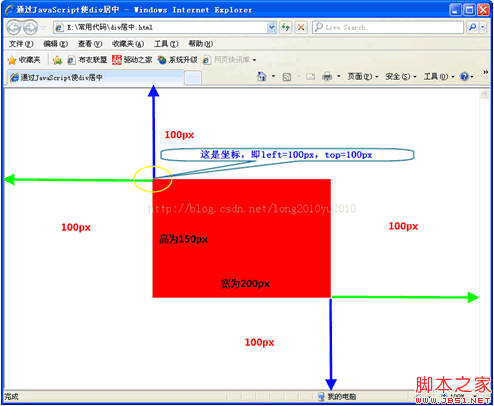Viewport: 494px width, 406px height.
Task: Expand the 安全(S) dropdown menu
Action: [x=401, y=77]
